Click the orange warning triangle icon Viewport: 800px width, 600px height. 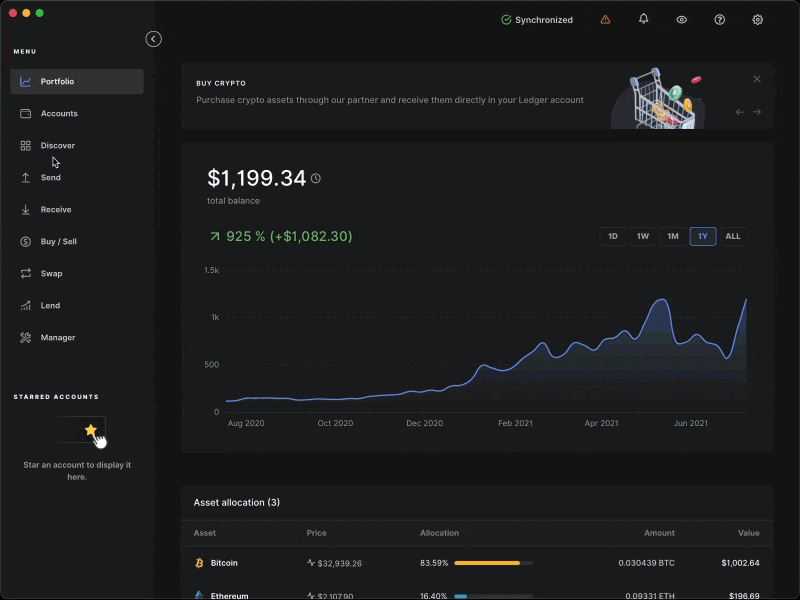[x=605, y=20]
